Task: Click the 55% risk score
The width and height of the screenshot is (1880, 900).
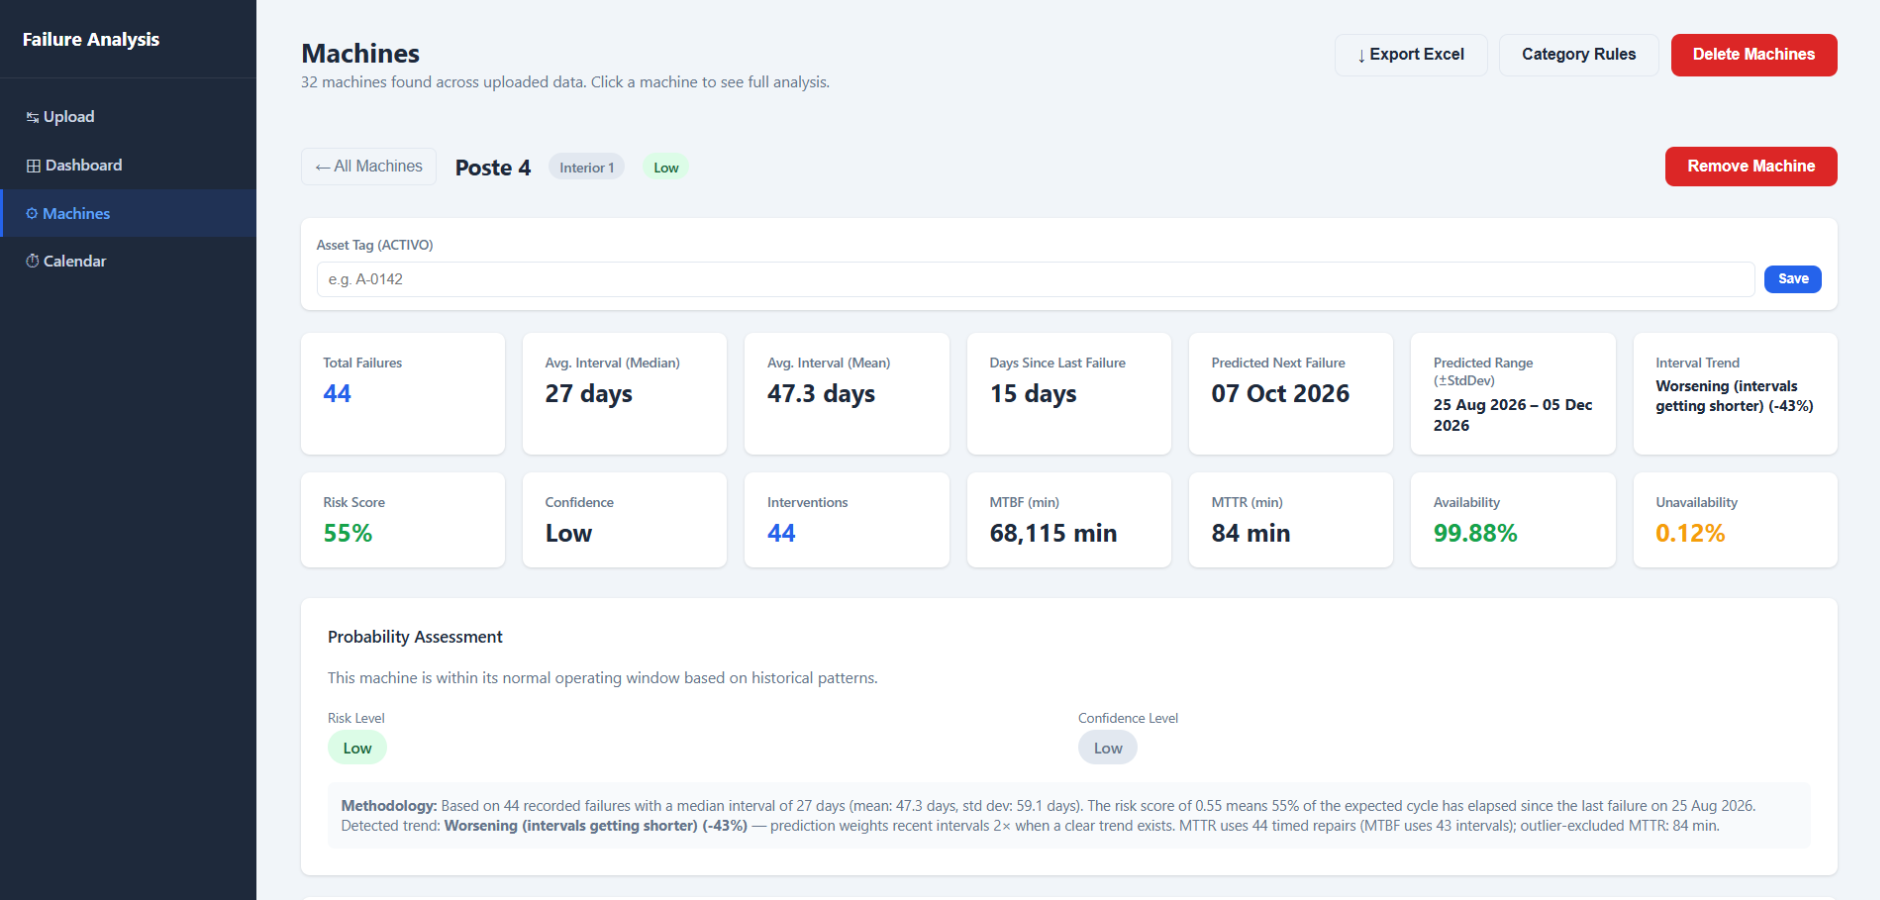Action: 347,534
